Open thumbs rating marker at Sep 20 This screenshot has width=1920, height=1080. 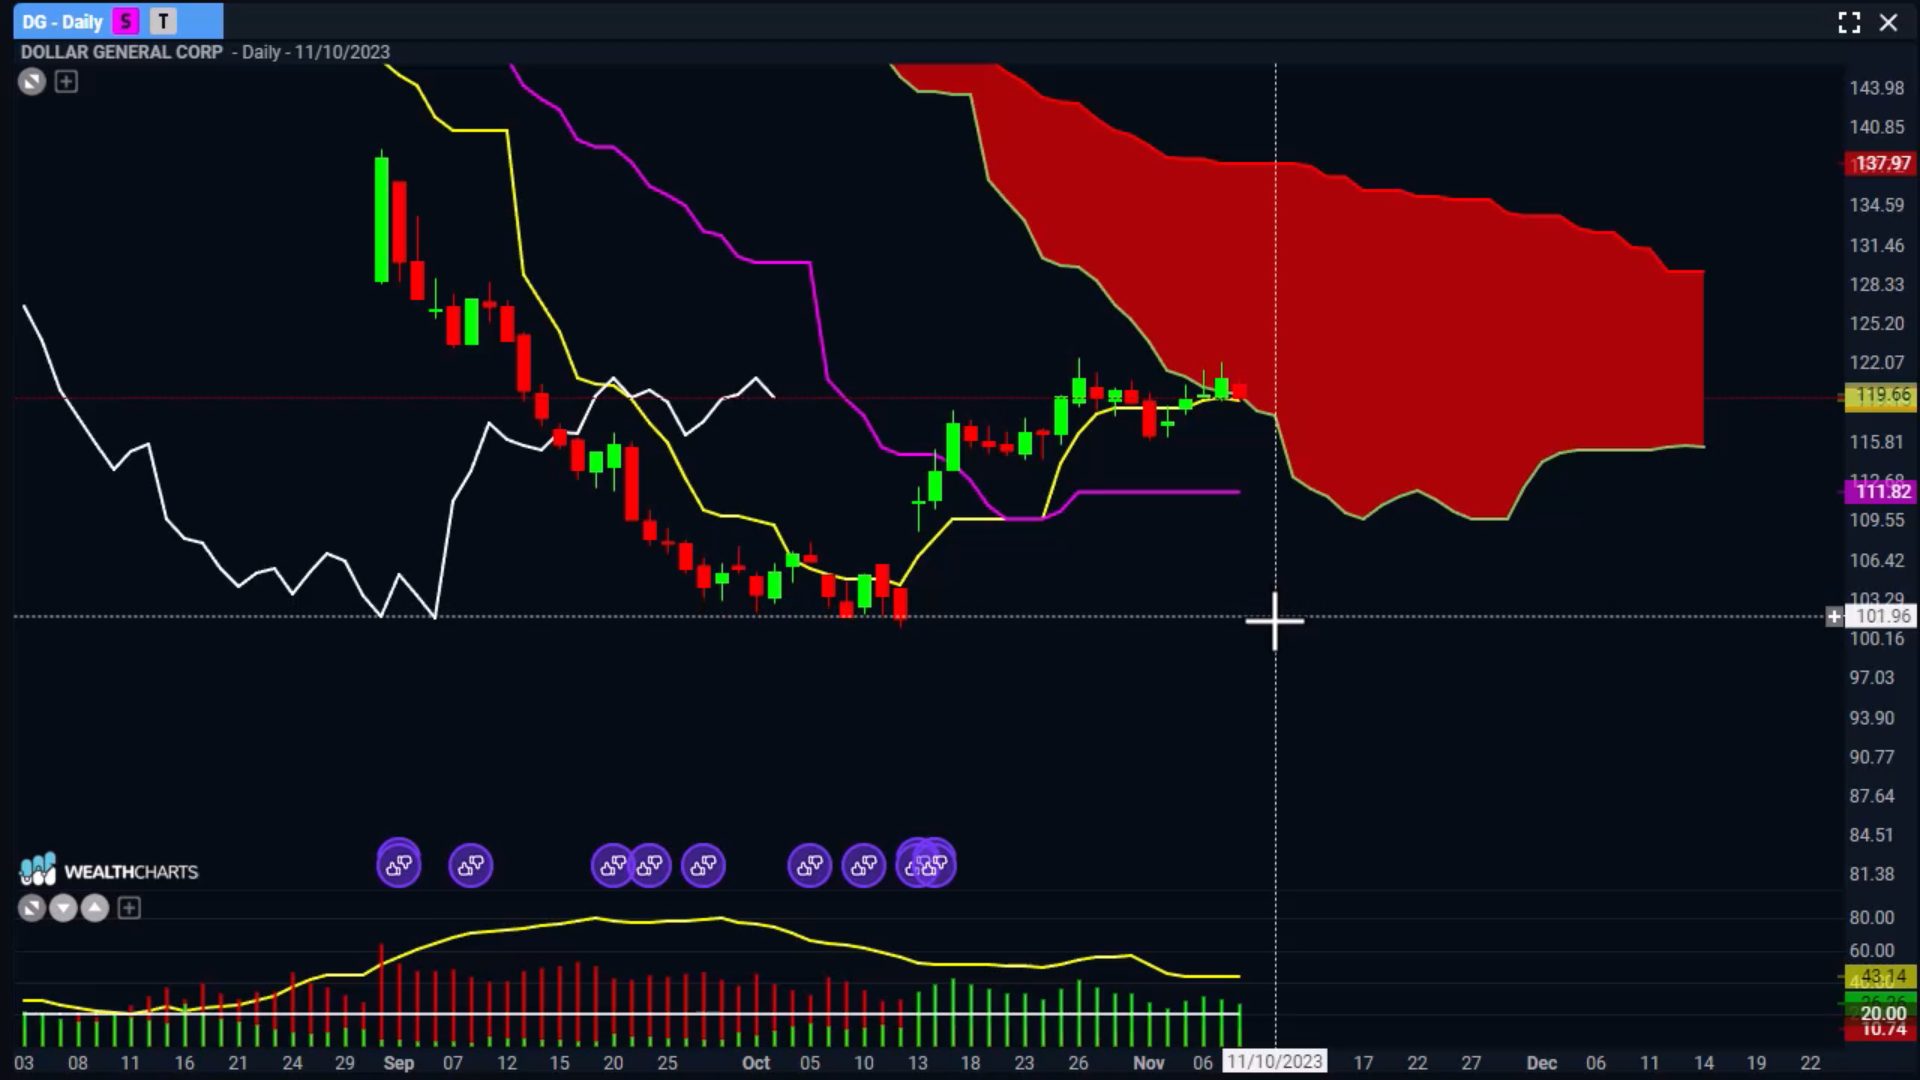click(611, 865)
